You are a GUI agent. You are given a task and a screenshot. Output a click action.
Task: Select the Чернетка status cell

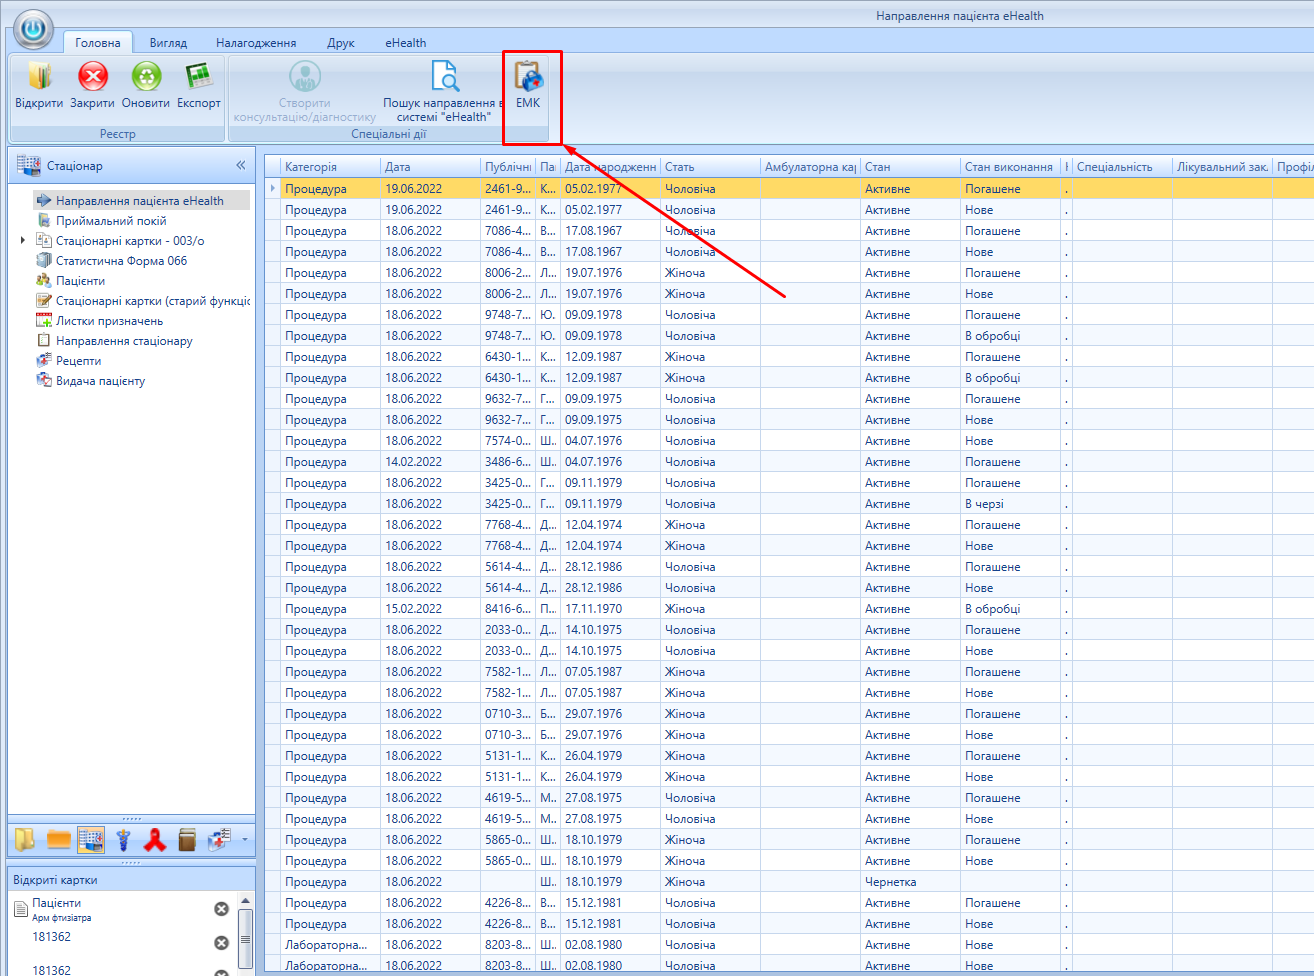[910, 882]
